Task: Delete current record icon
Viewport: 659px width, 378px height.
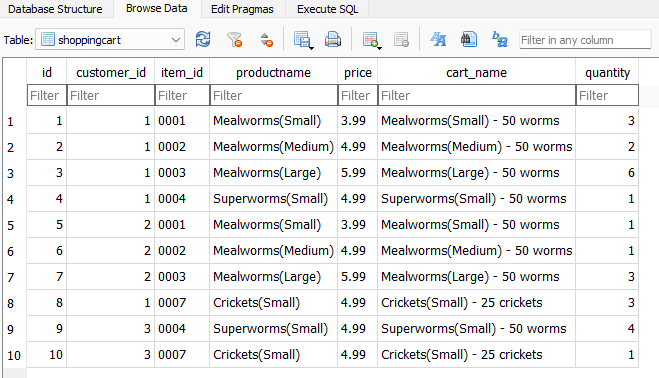Action: [x=401, y=40]
